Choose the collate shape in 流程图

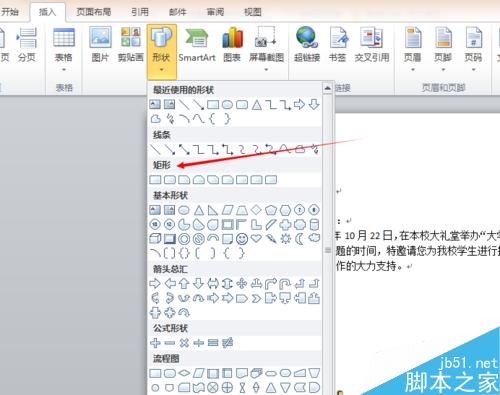click(242, 387)
